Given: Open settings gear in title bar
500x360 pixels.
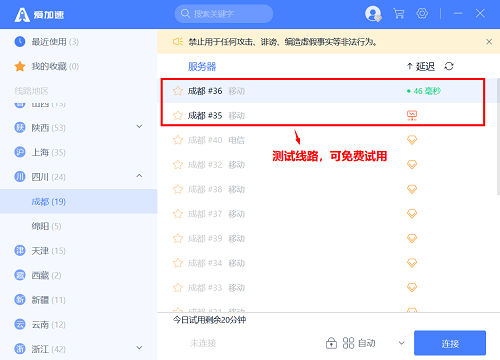Looking at the screenshot, I should pos(422,14).
